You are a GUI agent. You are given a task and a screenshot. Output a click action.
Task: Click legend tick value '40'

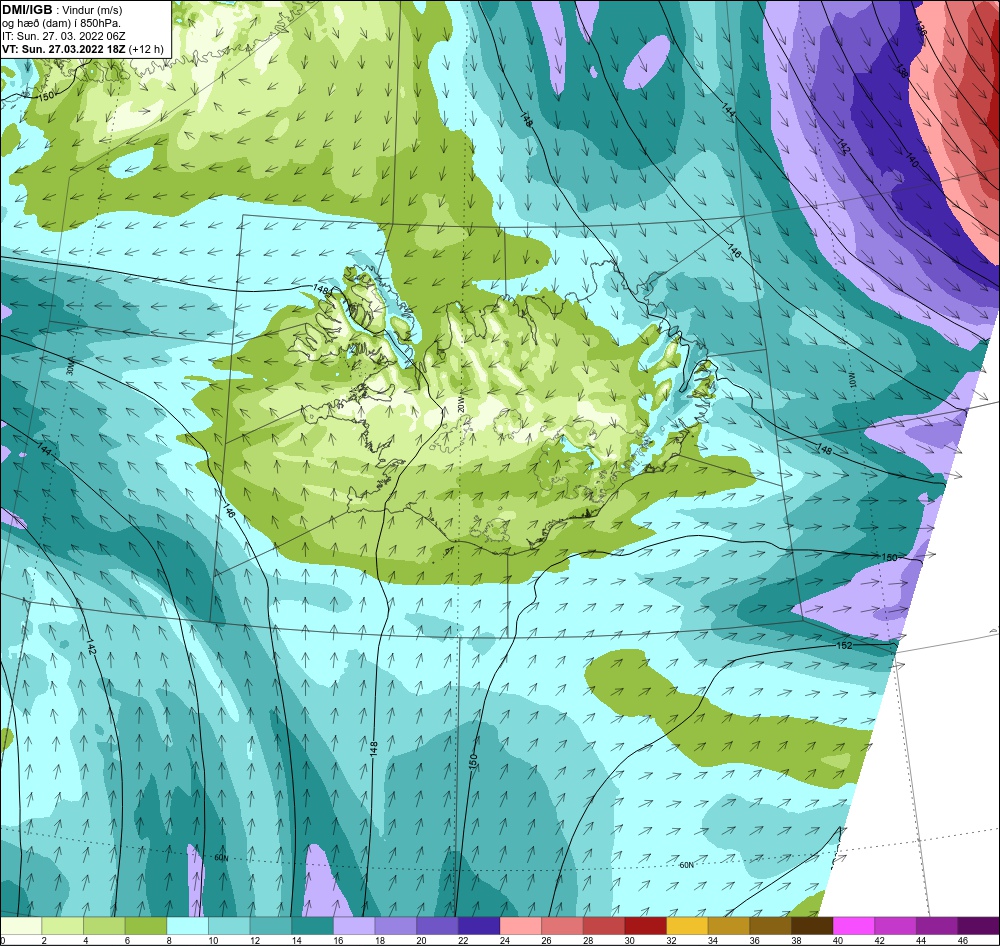pos(837,940)
